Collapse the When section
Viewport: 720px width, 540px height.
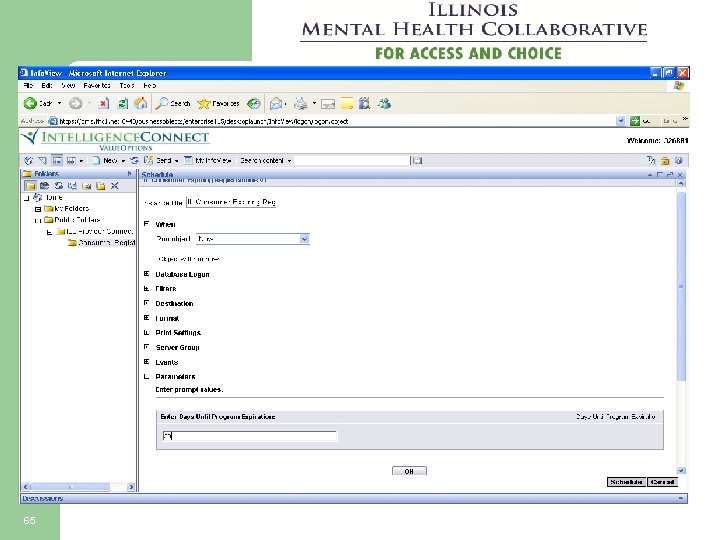146,224
